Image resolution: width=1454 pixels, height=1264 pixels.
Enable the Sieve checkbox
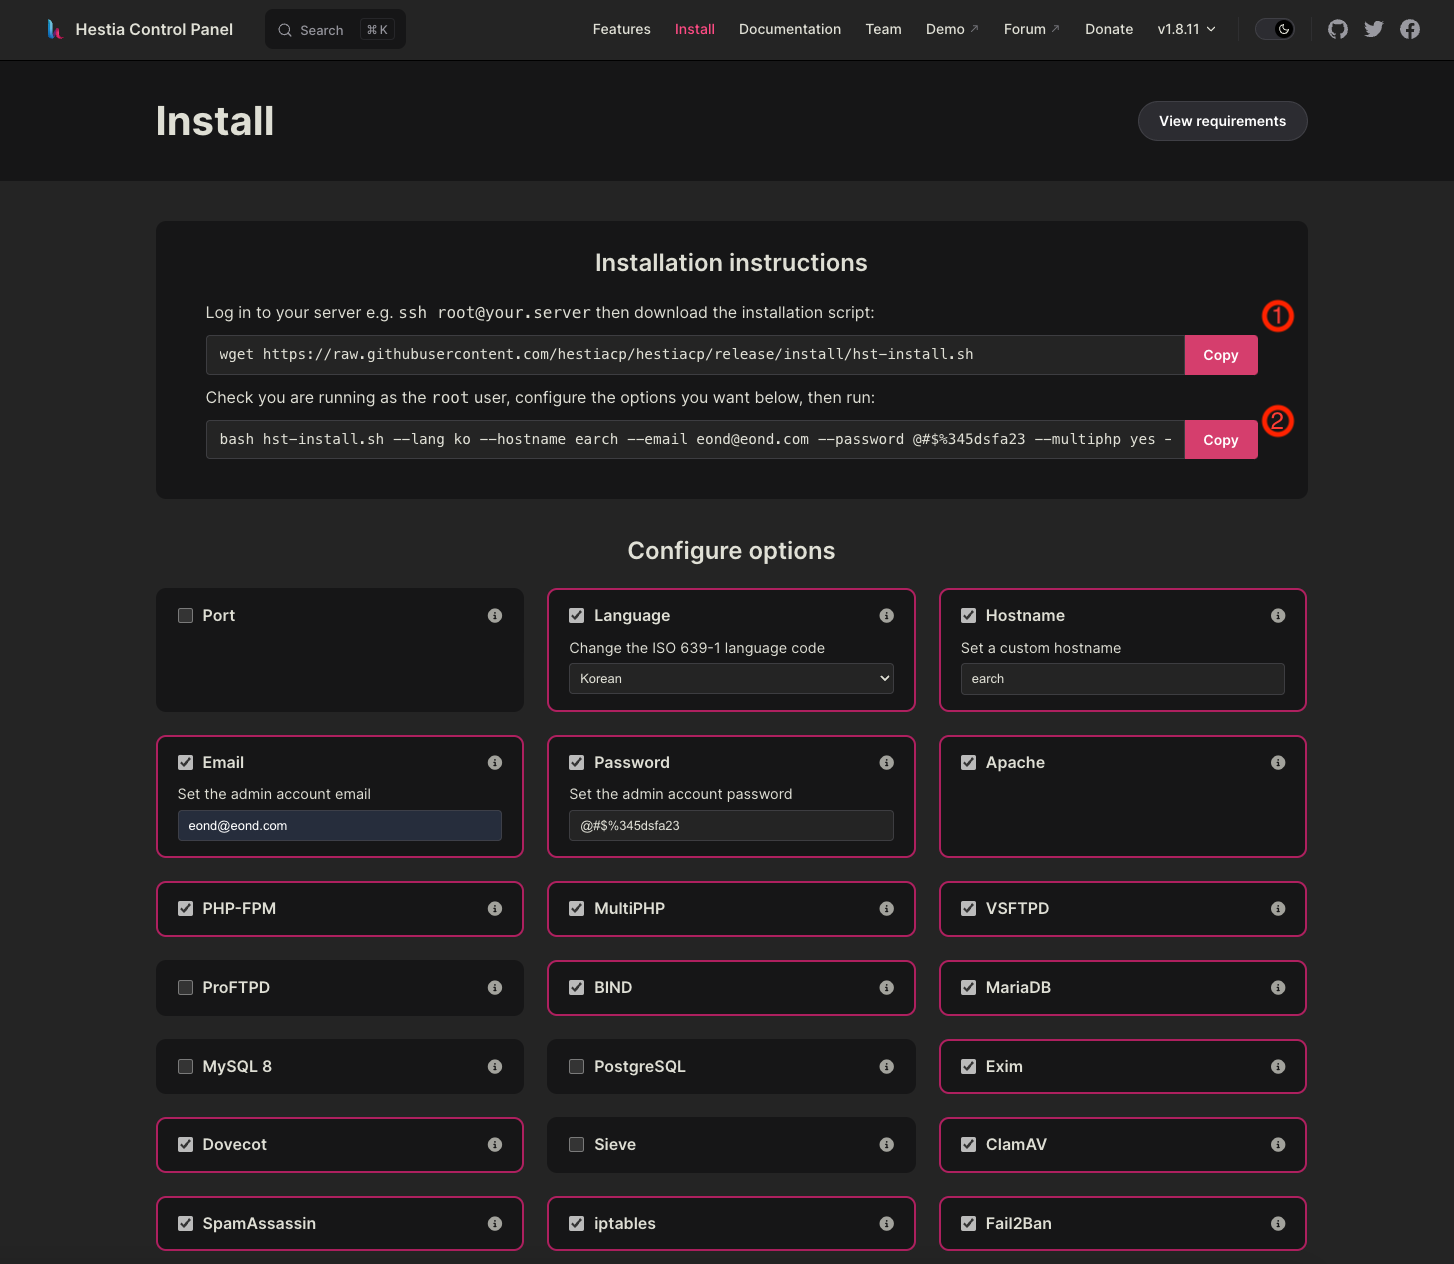577,1144
